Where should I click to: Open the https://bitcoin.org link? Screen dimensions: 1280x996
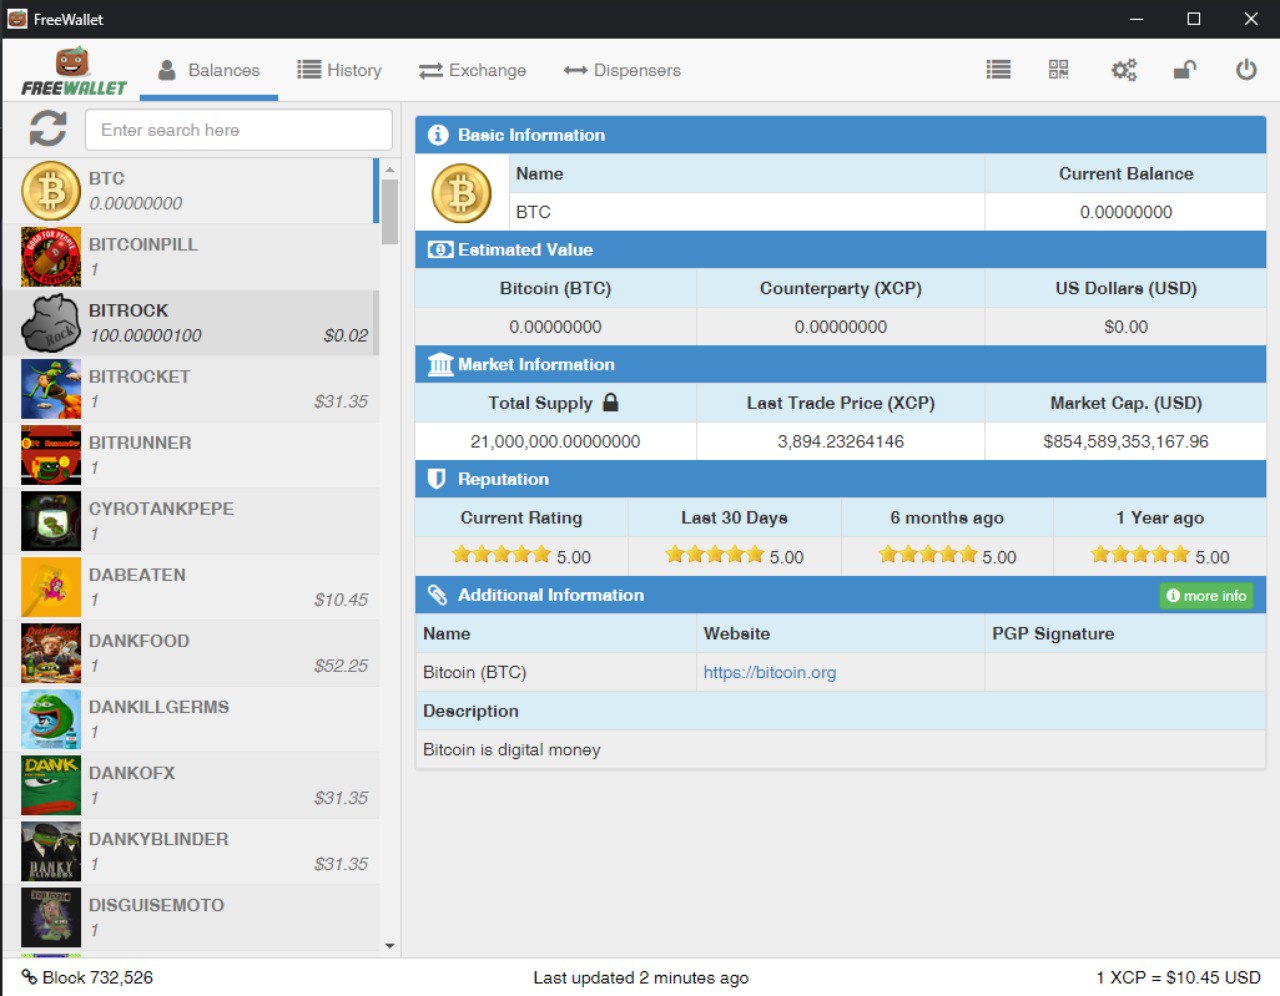[x=769, y=672]
